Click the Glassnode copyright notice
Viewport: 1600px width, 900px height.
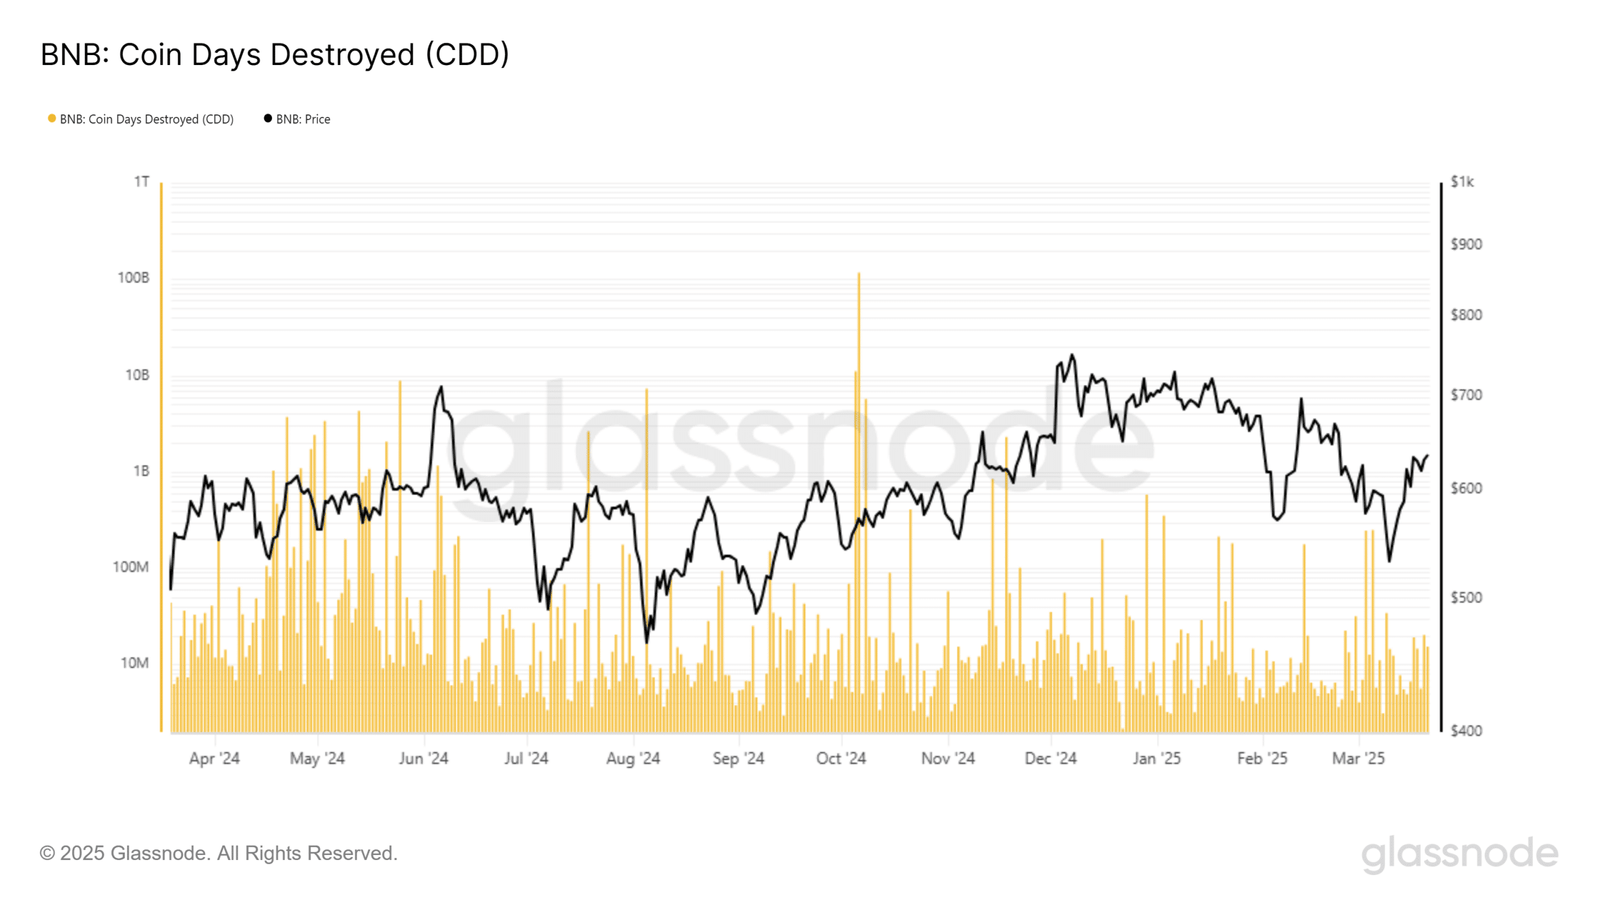(219, 853)
